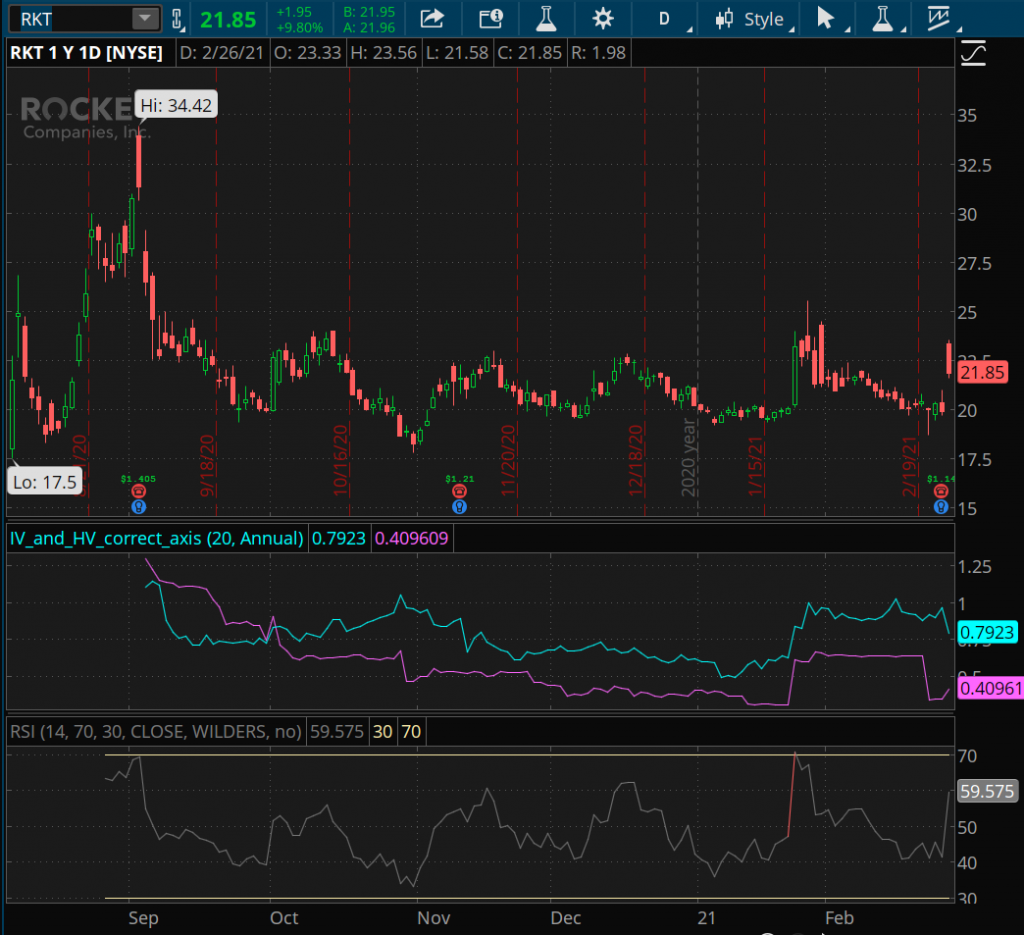Image resolution: width=1024 pixels, height=935 pixels.
Task: Open Patterns flask icon beside the cursor arrow
Action: pos(883,18)
